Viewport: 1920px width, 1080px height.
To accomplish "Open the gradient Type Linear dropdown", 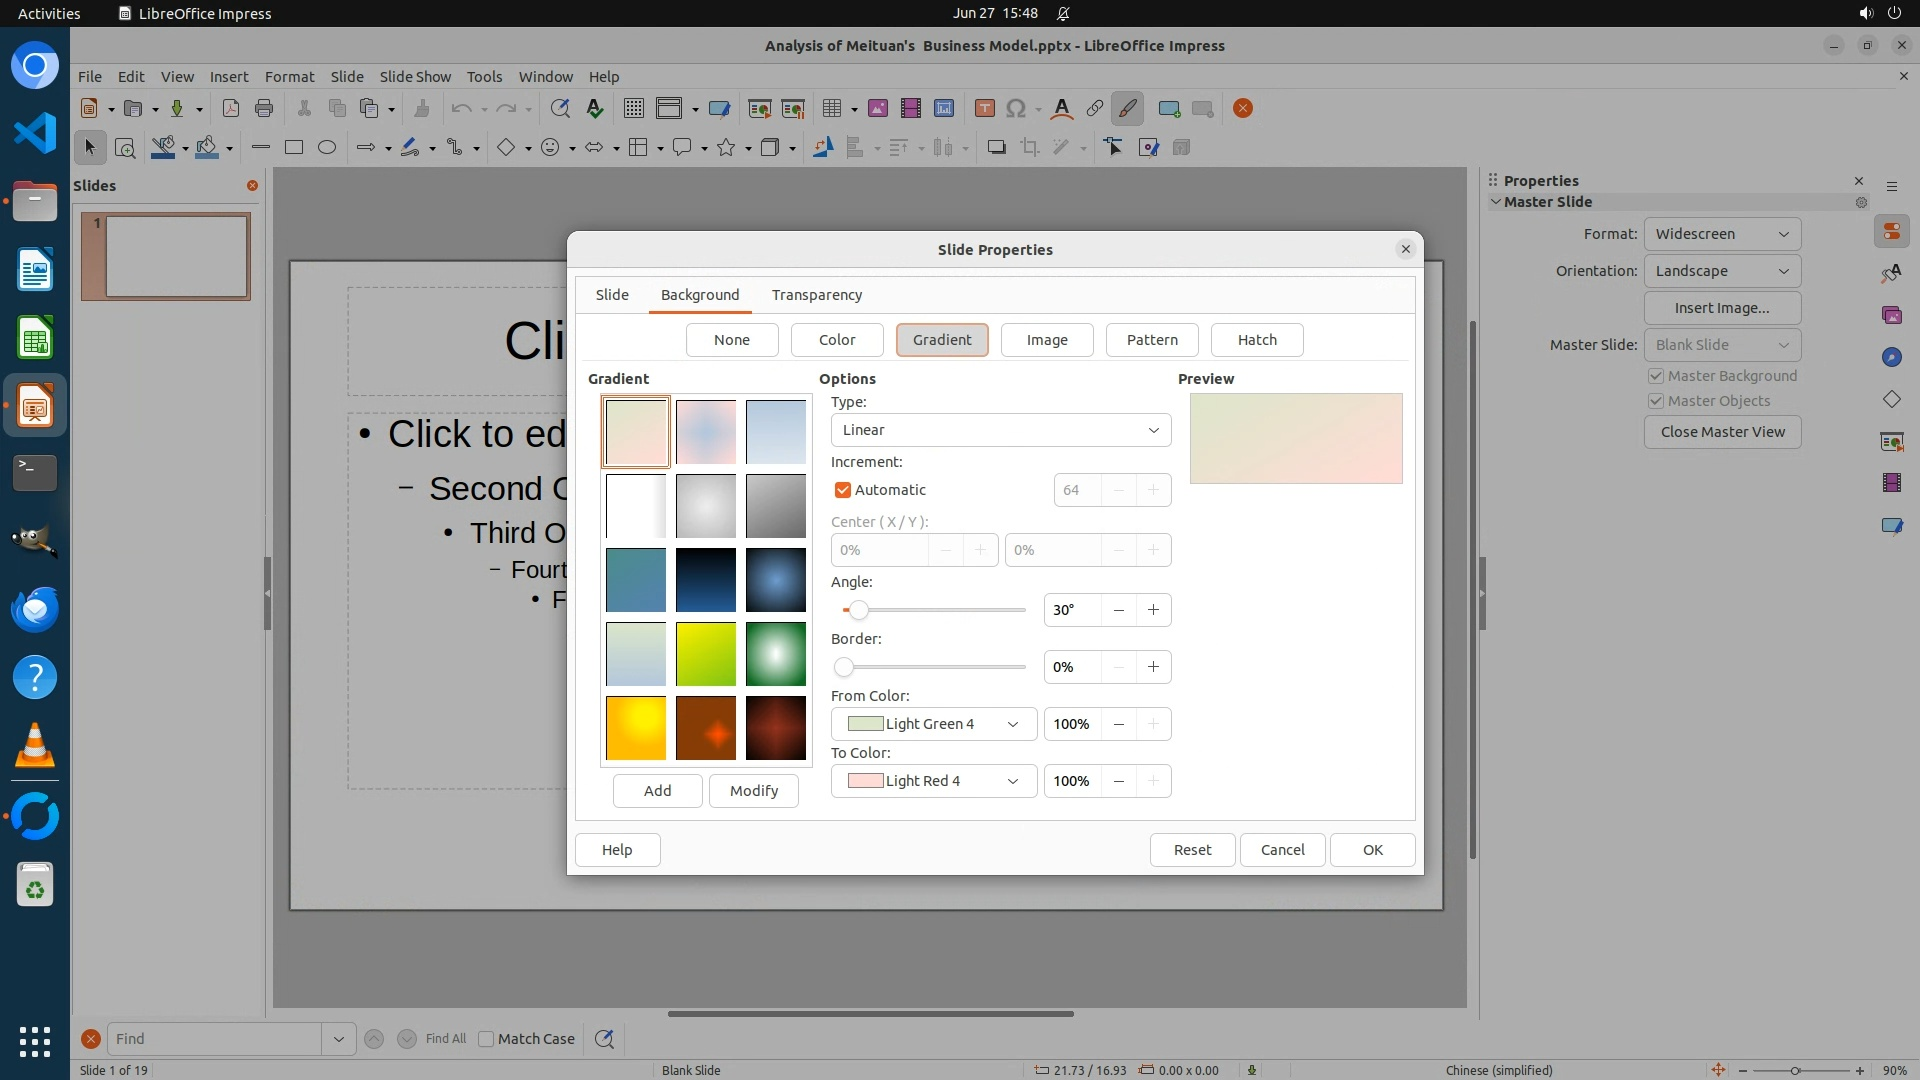I will tap(1000, 430).
